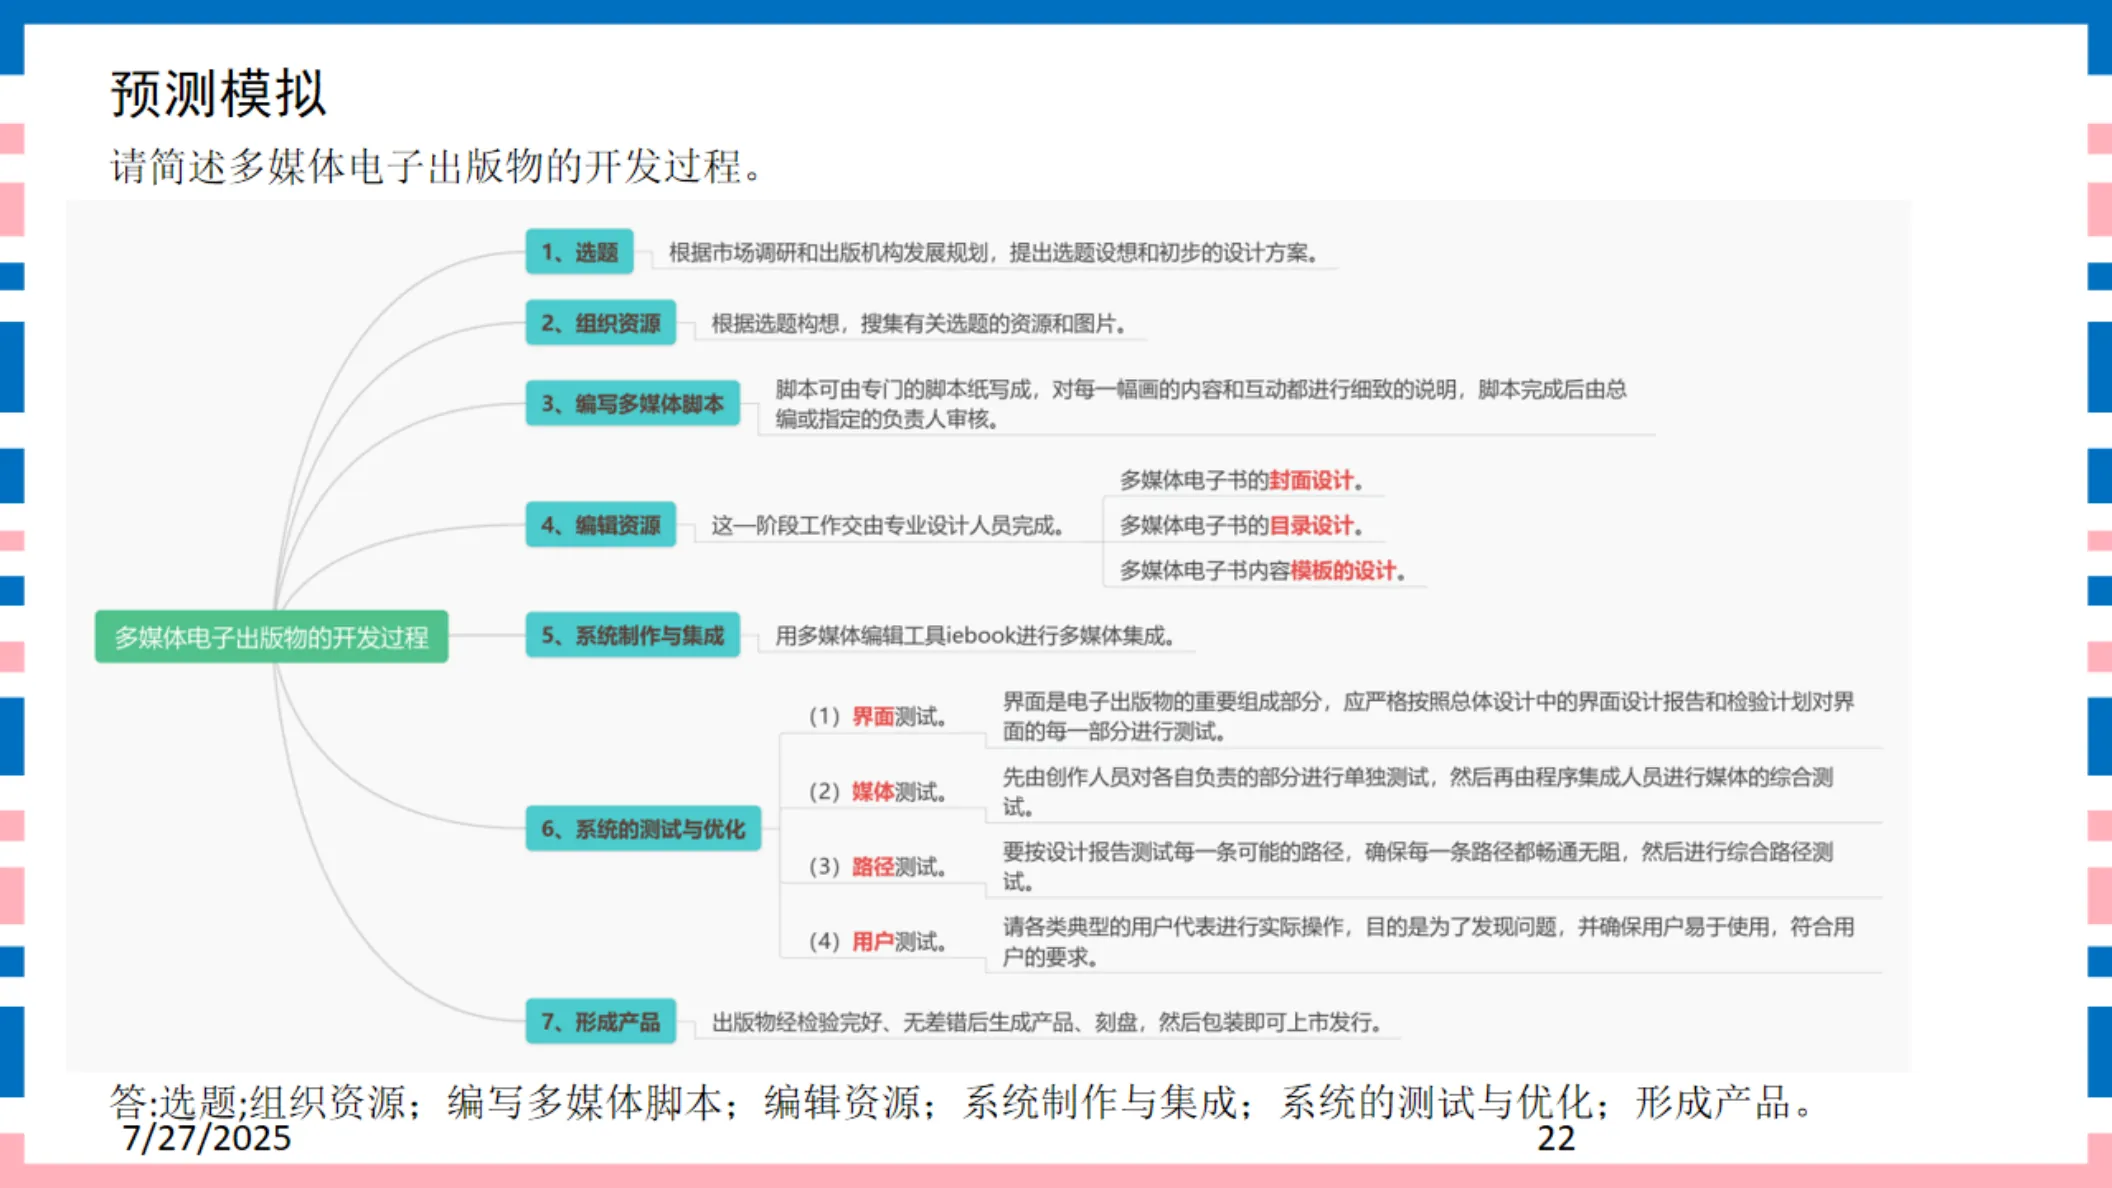Click the text 根据选题构想，搜集有关选题的资源和图片

pos(919,324)
